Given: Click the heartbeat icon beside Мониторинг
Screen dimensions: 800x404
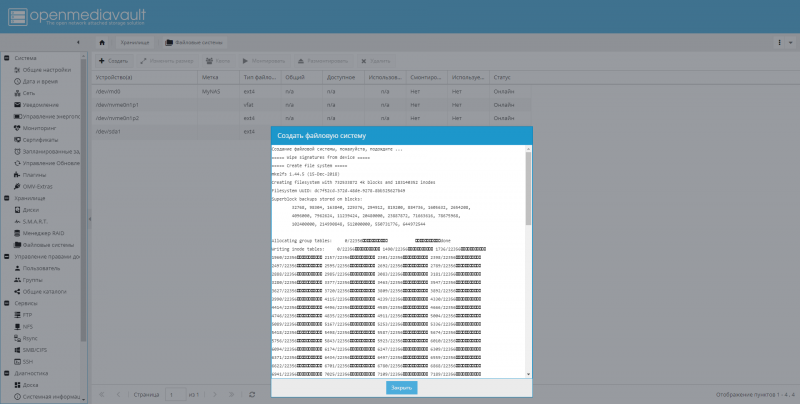Looking at the screenshot, I should [x=17, y=128].
